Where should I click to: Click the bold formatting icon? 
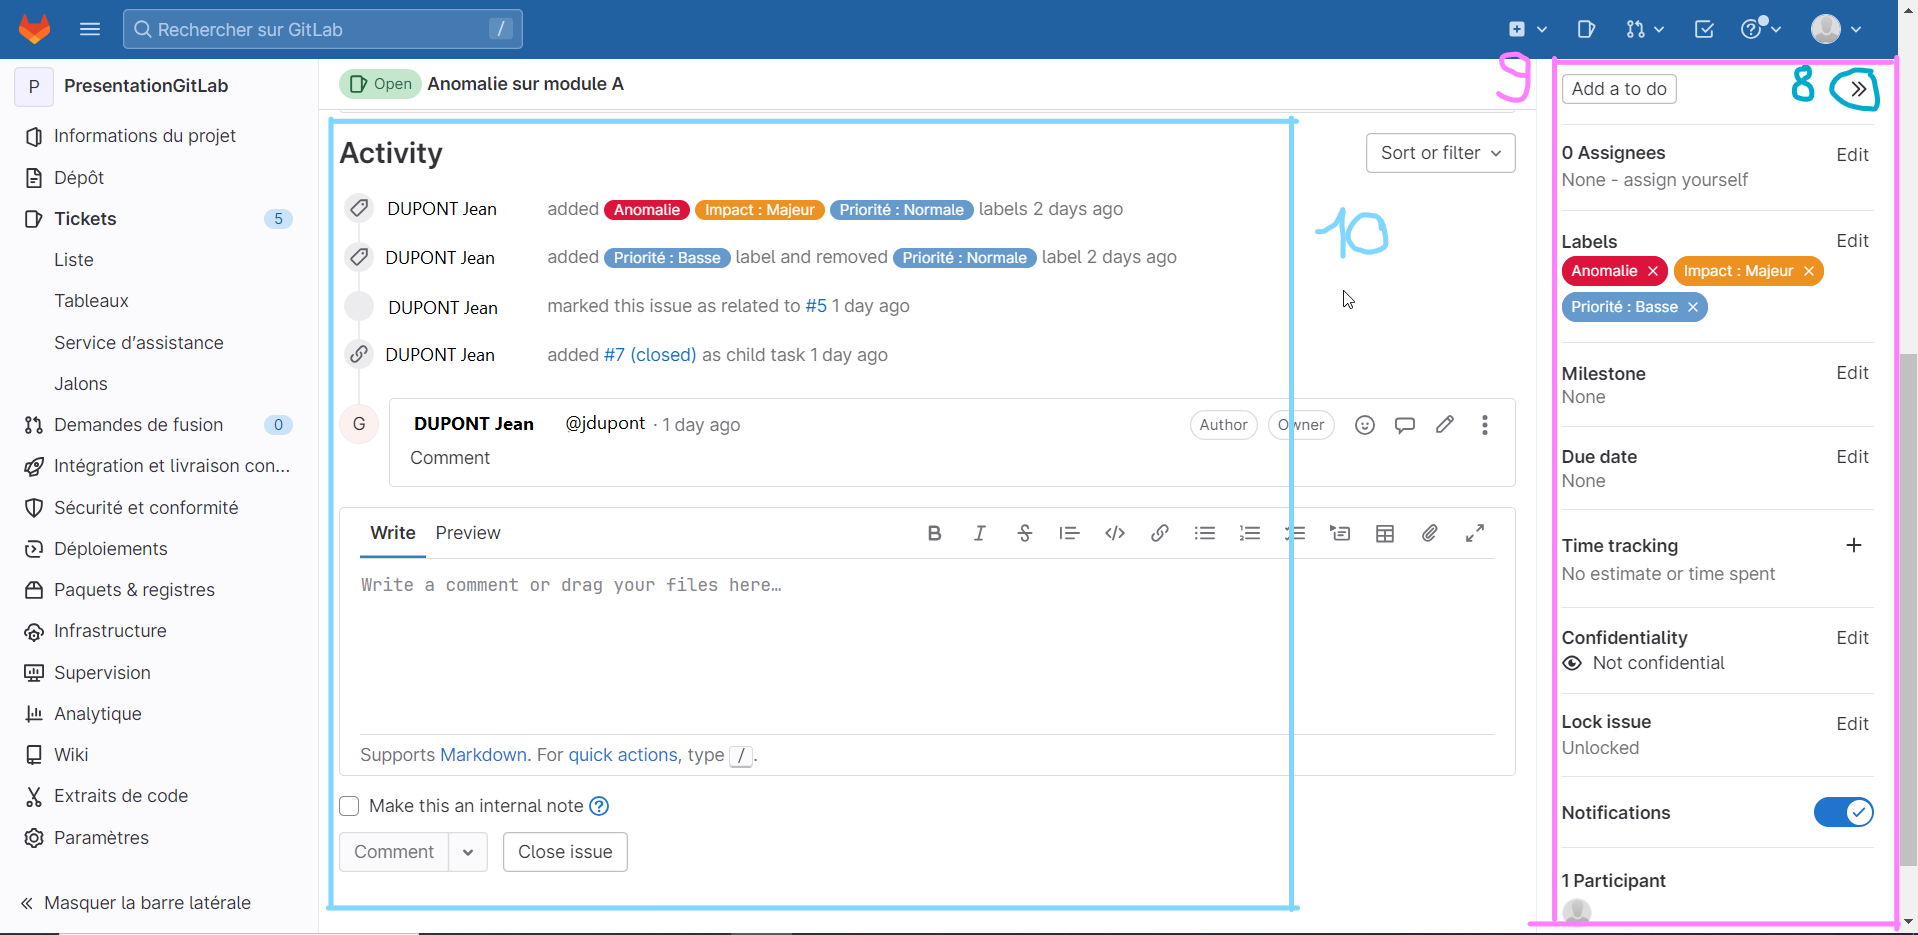tap(934, 534)
